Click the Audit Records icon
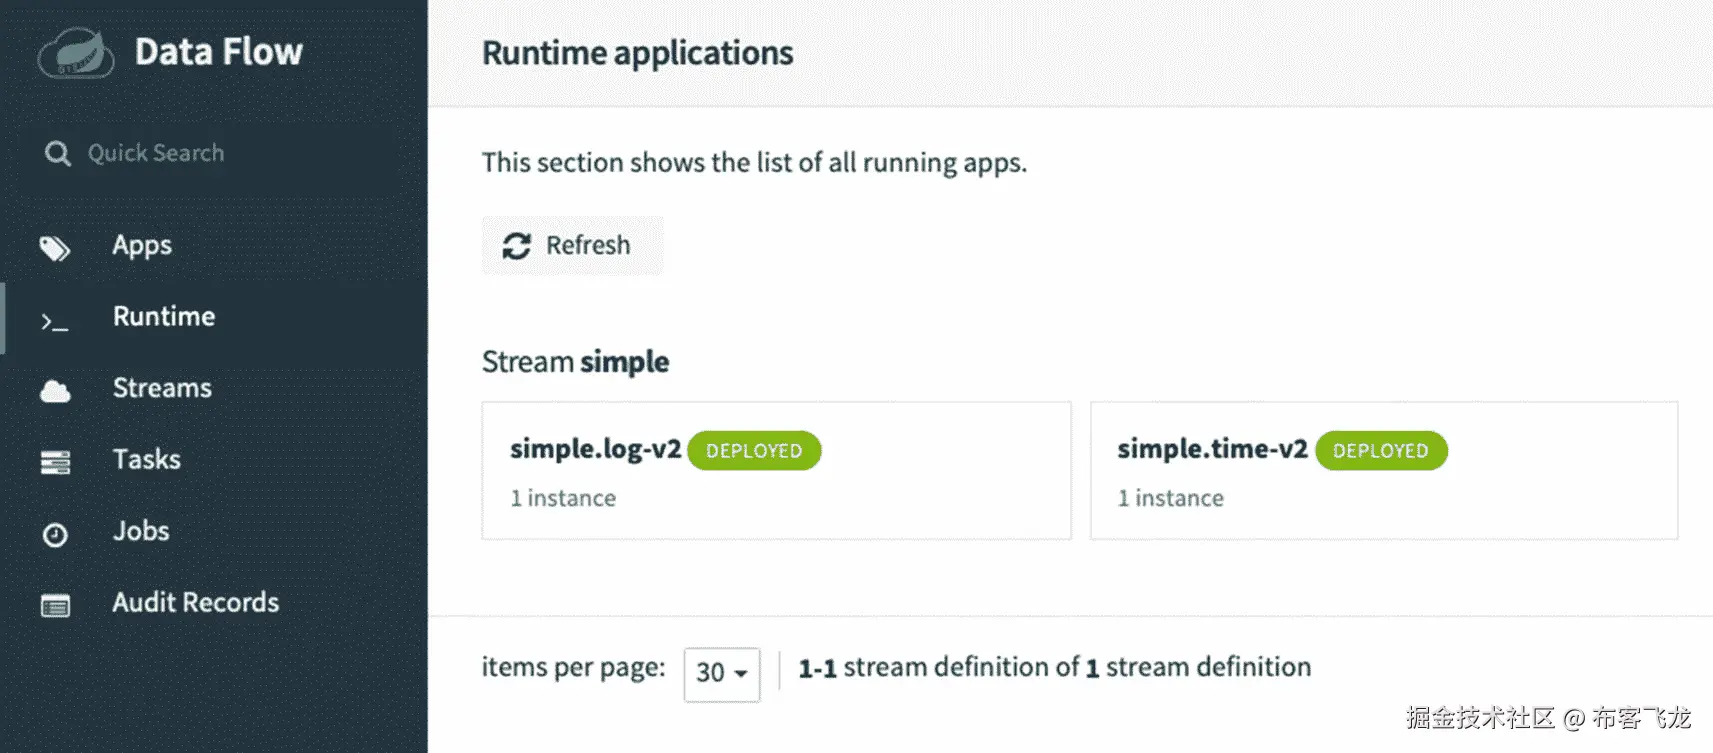This screenshot has width=1713, height=753. [x=55, y=606]
